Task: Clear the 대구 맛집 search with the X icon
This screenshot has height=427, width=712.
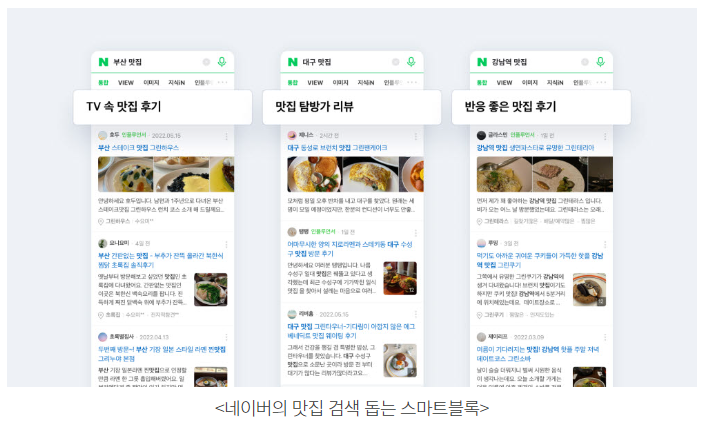Action: tap(396, 62)
